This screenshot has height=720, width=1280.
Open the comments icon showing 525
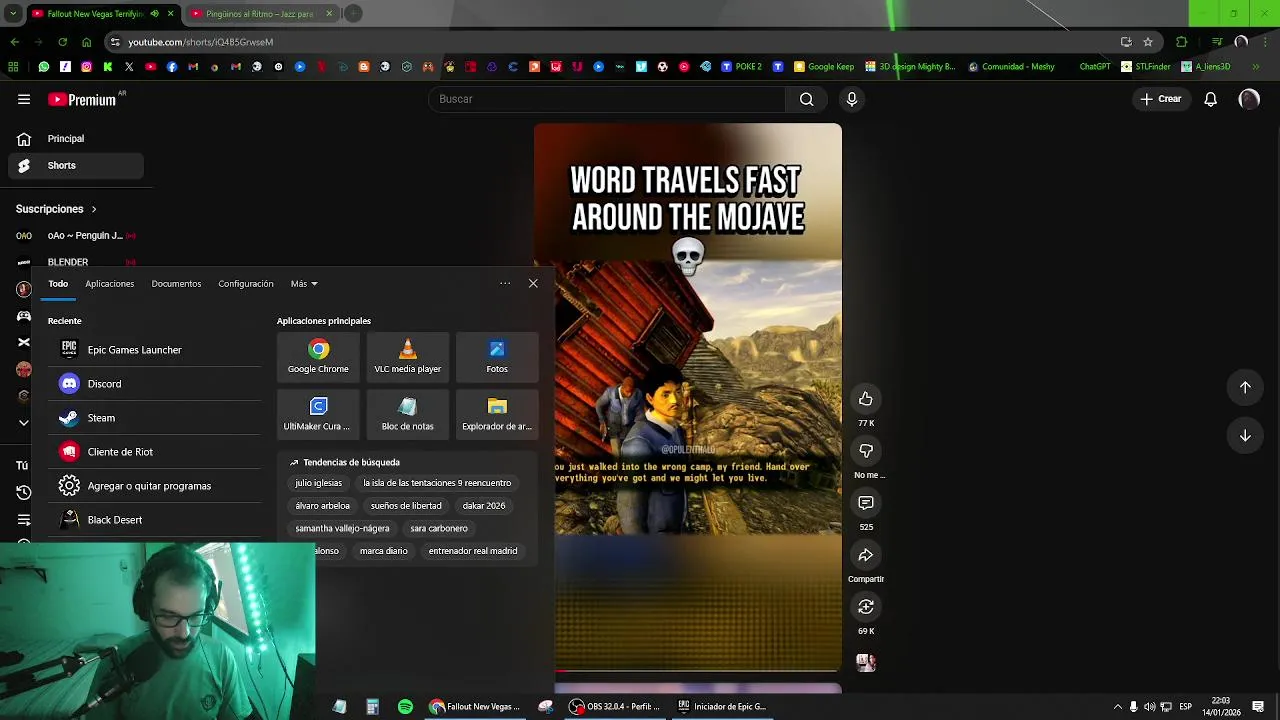[866, 503]
